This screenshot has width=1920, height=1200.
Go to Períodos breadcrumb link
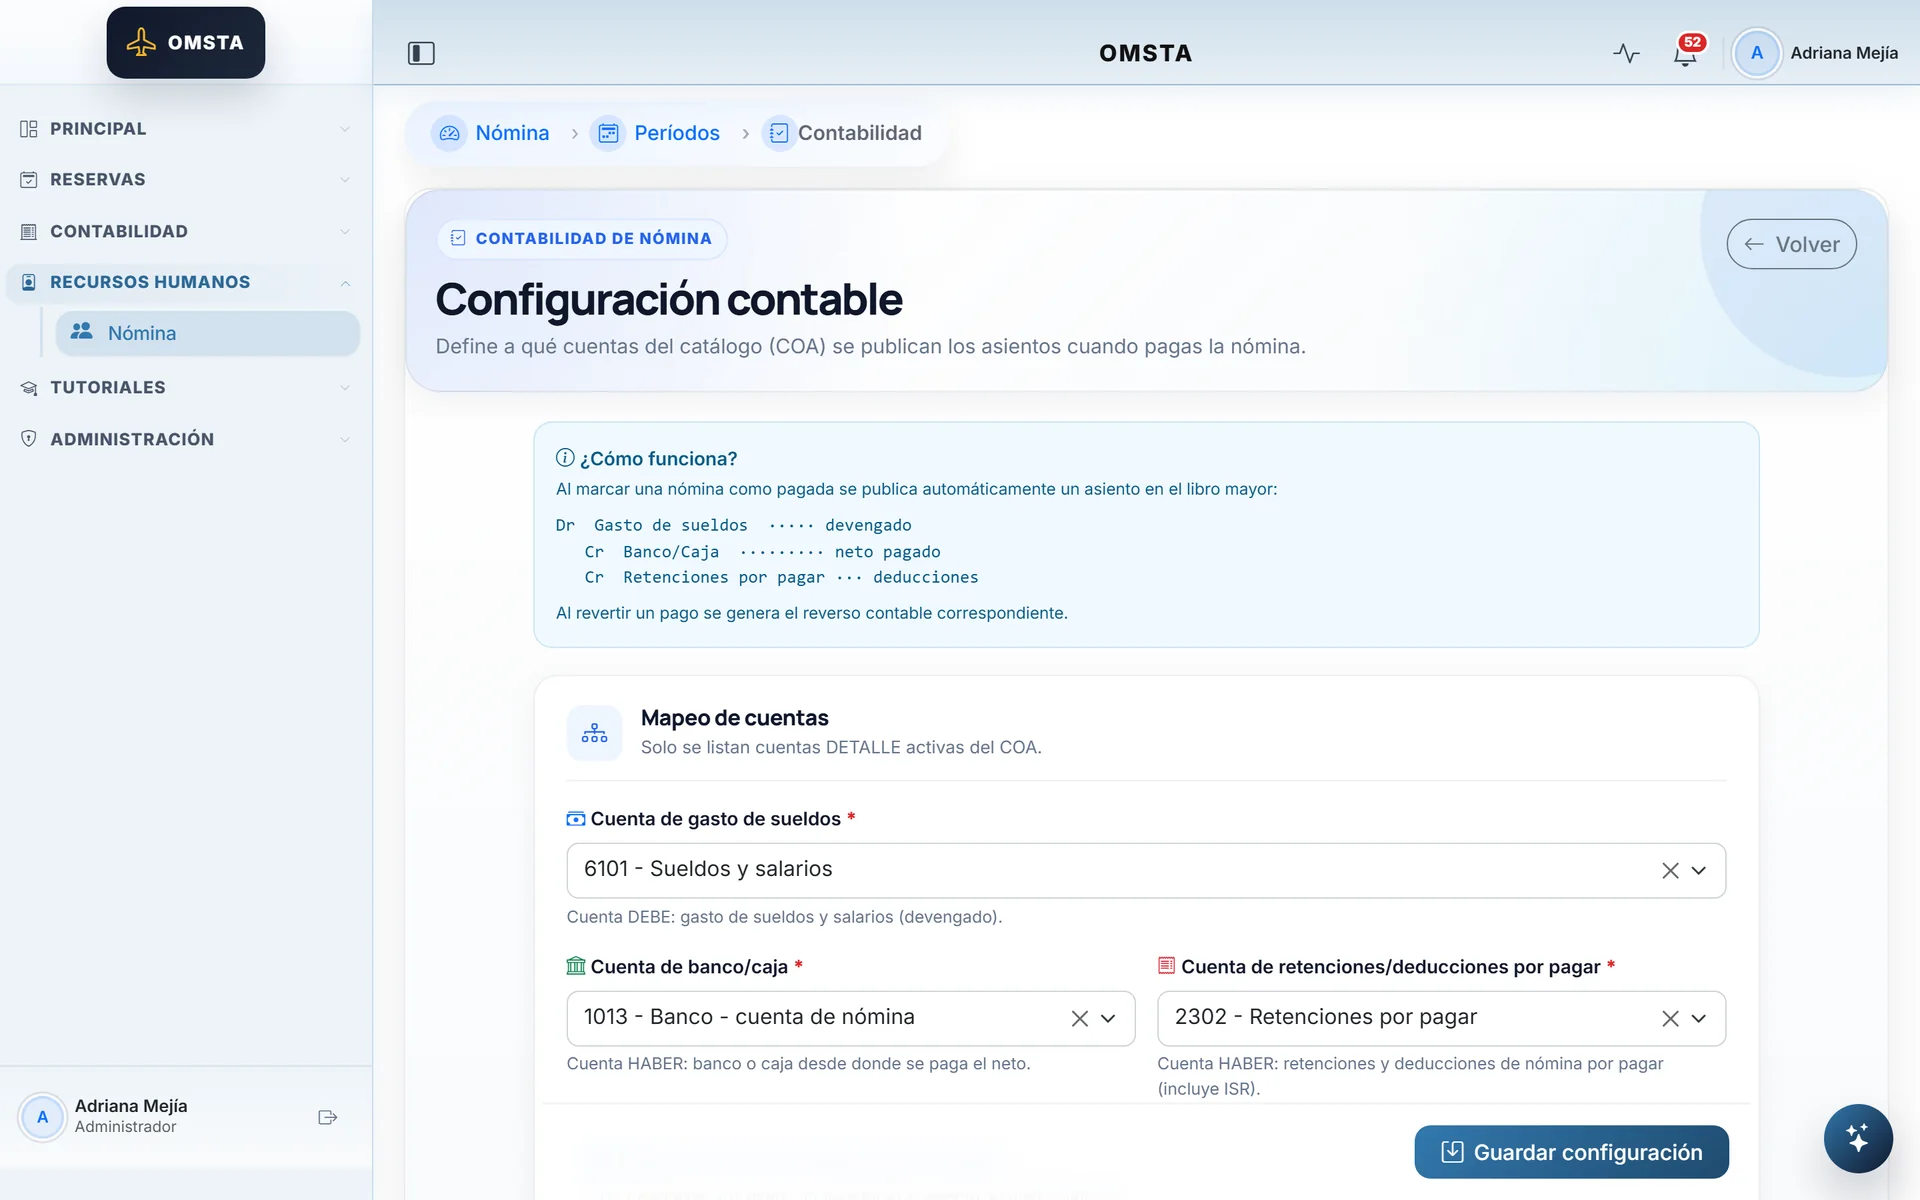coord(677,133)
